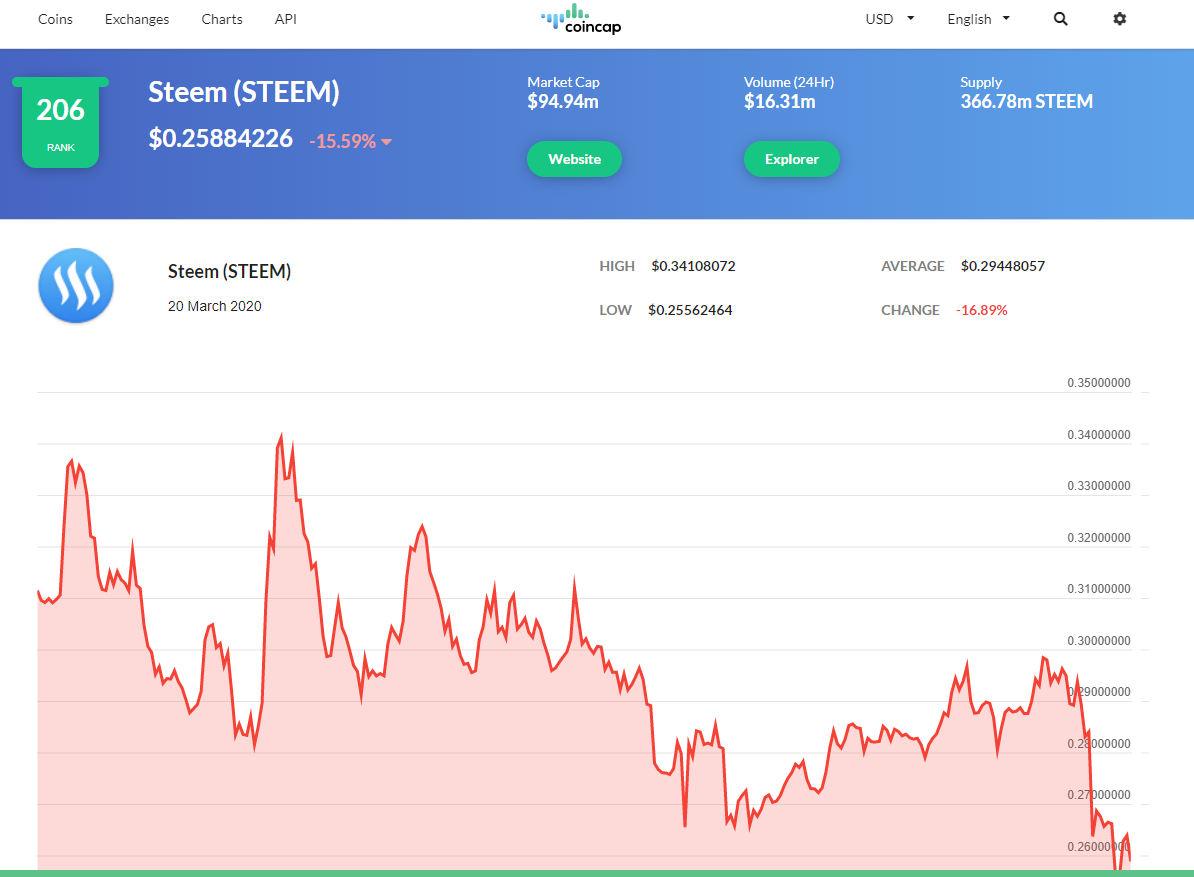Viewport: 1194px width, 877px height.
Task: Click the Supply value 366.78m STEEM
Action: [x=1026, y=101]
